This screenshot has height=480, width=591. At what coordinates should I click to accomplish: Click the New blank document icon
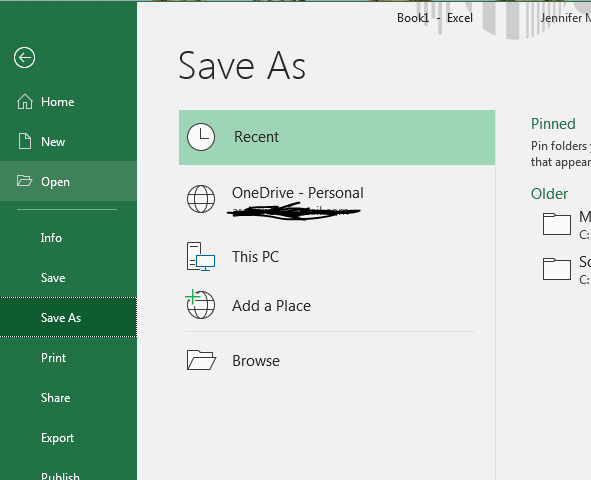point(25,141)
